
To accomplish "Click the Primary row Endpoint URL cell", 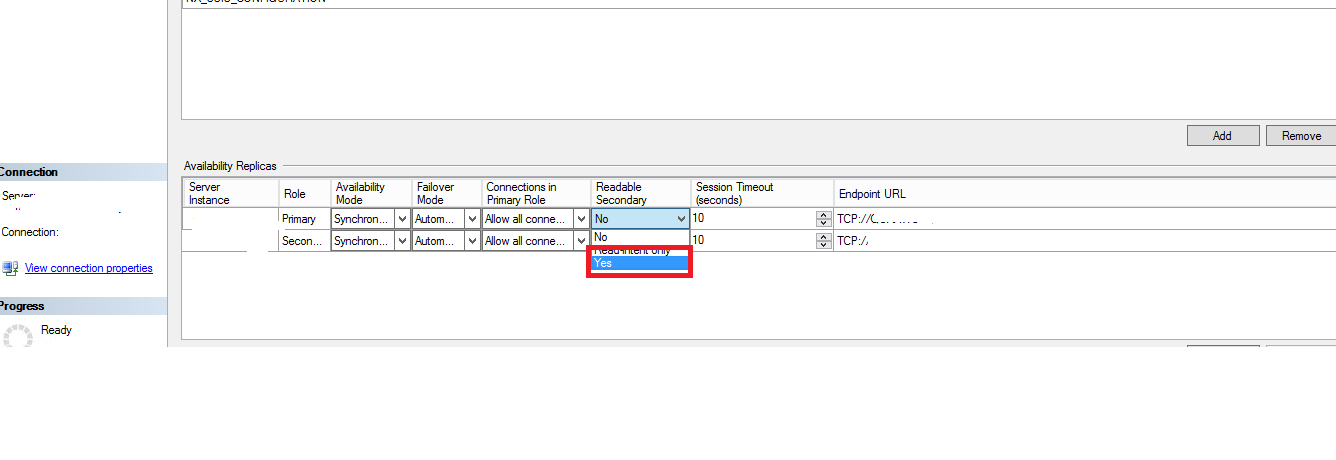I will point(1085,219).
